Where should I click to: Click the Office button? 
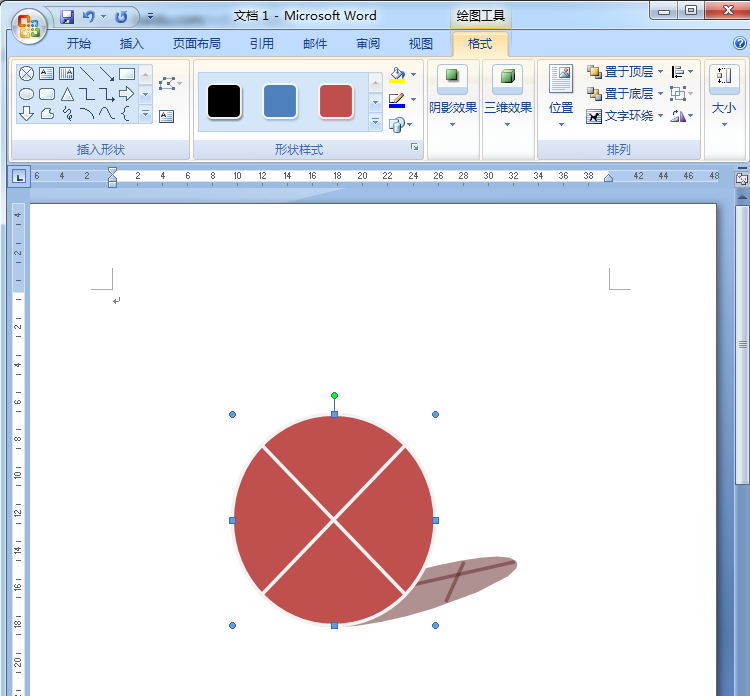[29, 27]
